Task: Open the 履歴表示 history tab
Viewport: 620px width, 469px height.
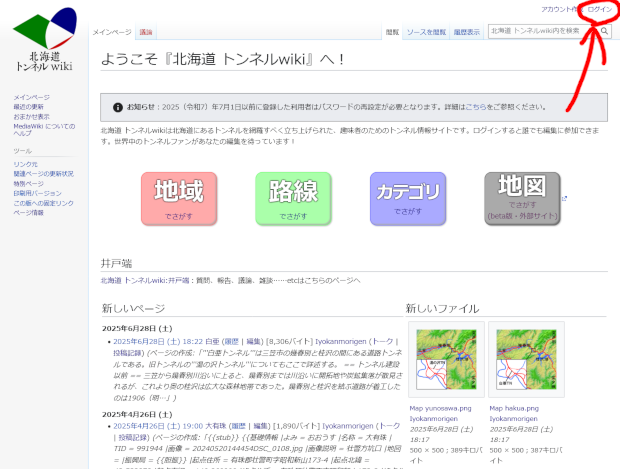Action: click(x=466, y=33)
